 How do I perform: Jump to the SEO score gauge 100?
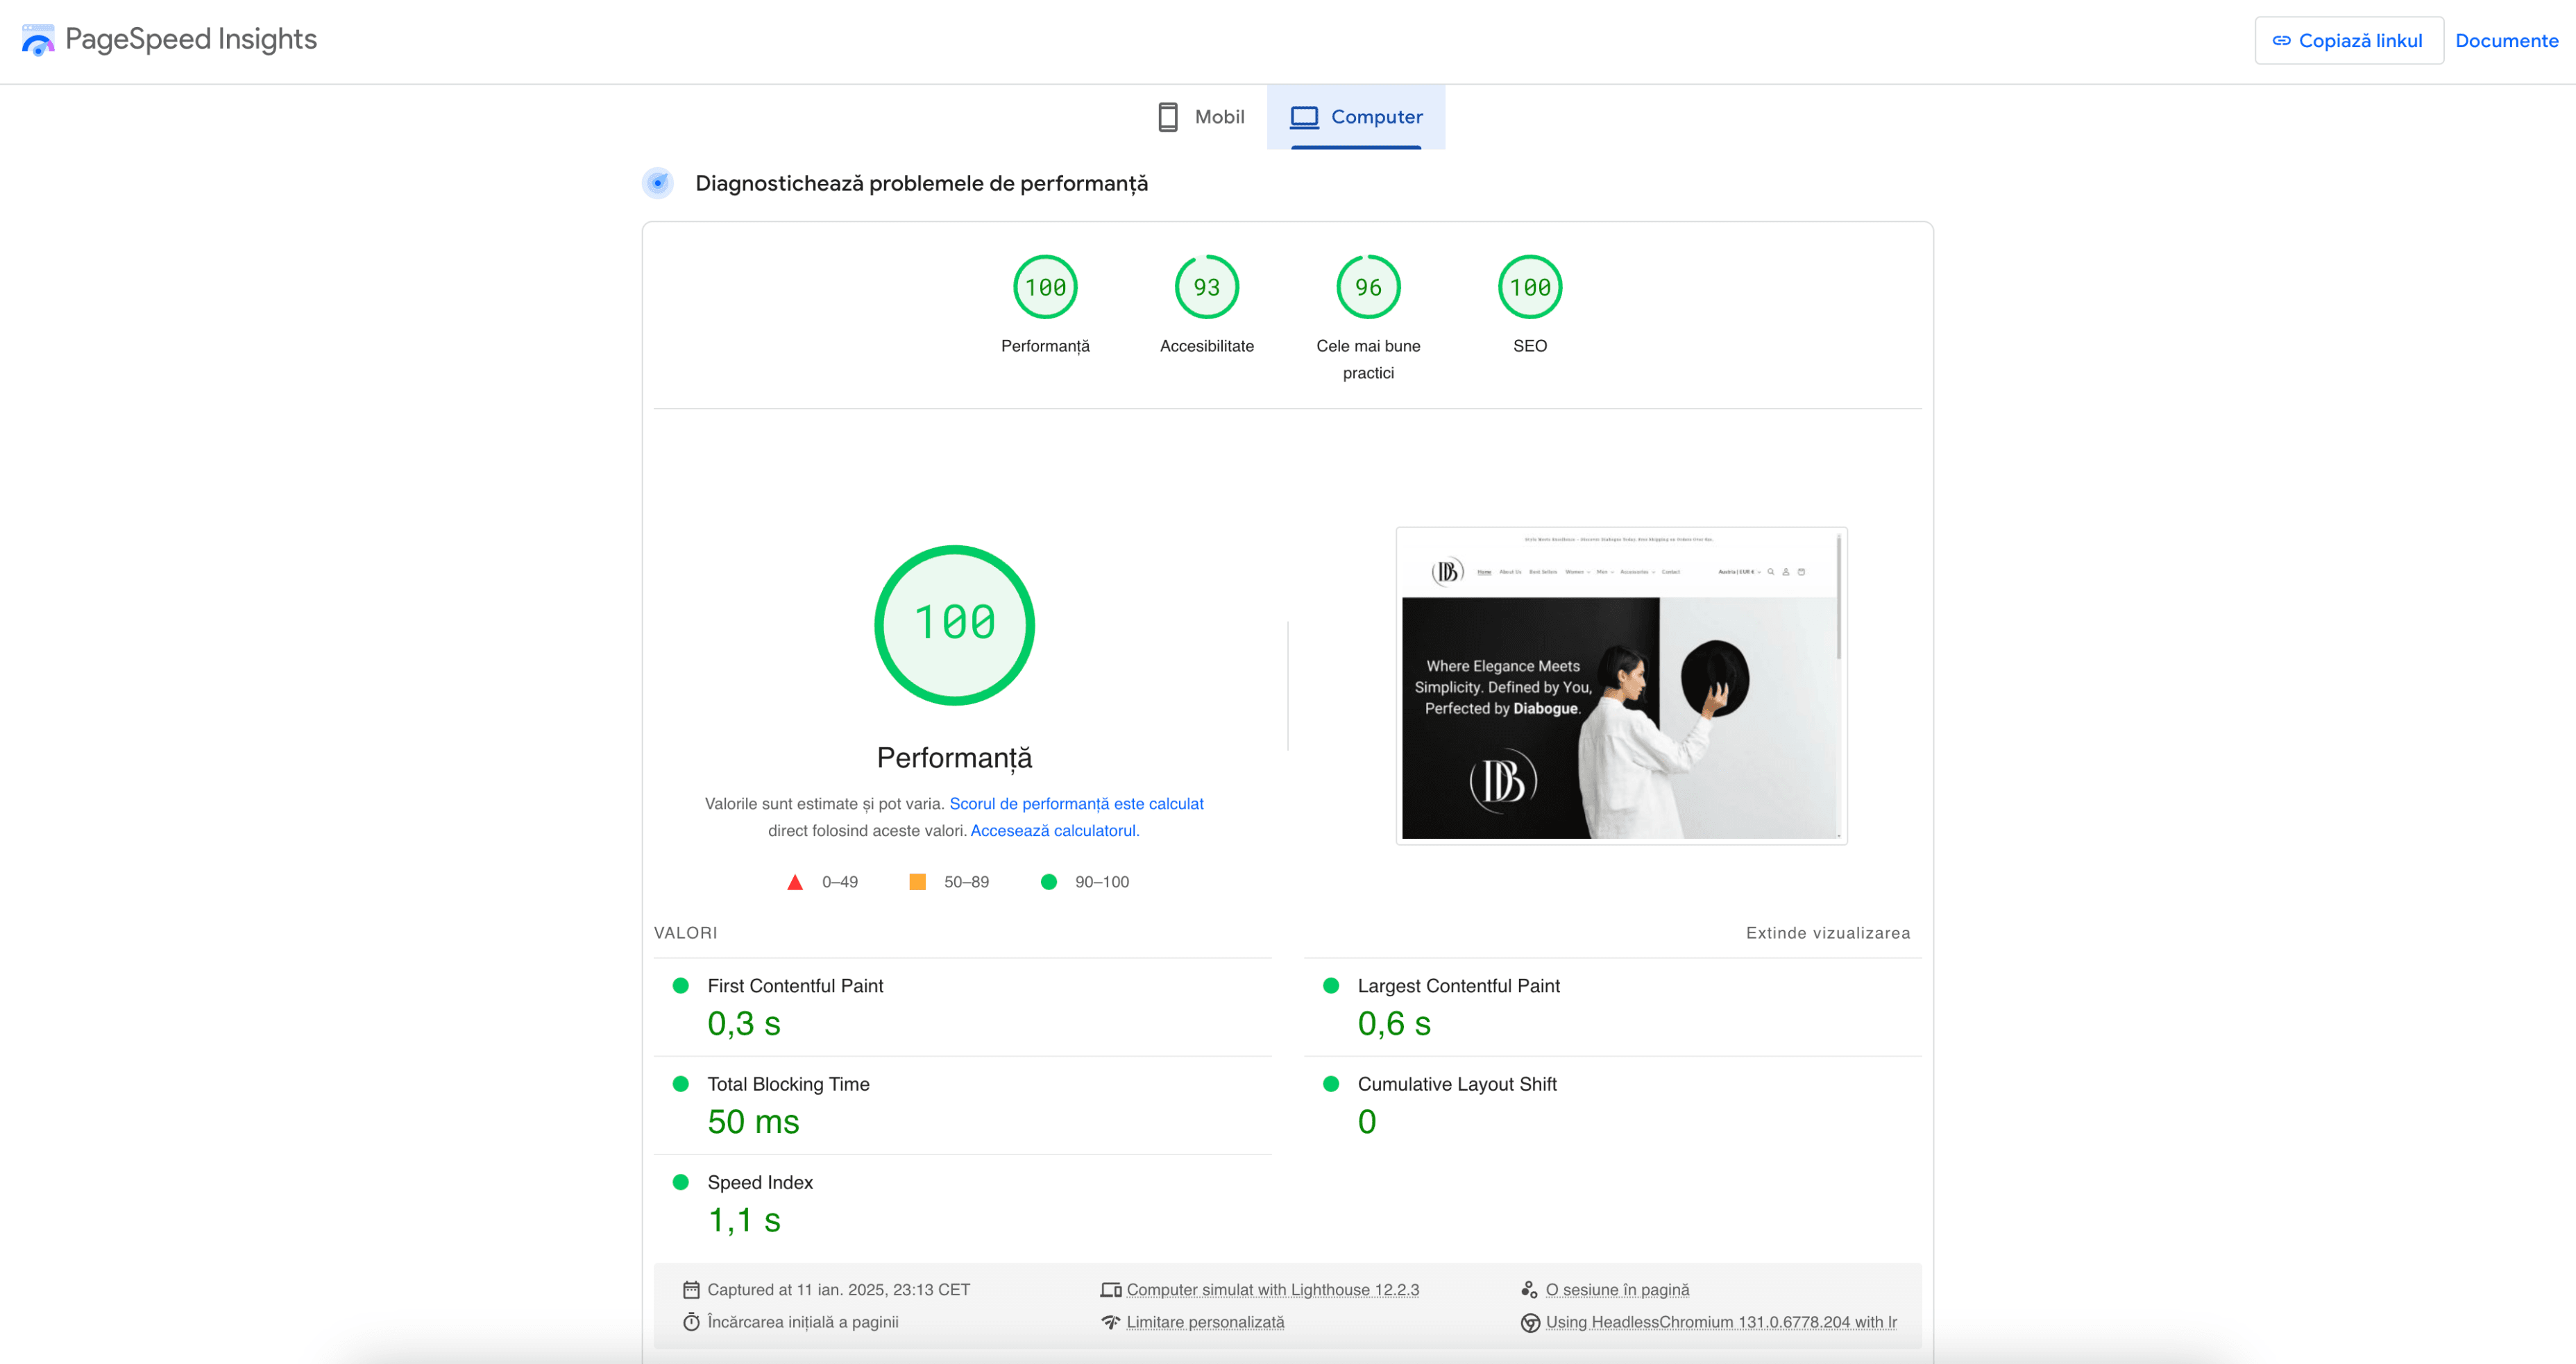click(1529, 288)
